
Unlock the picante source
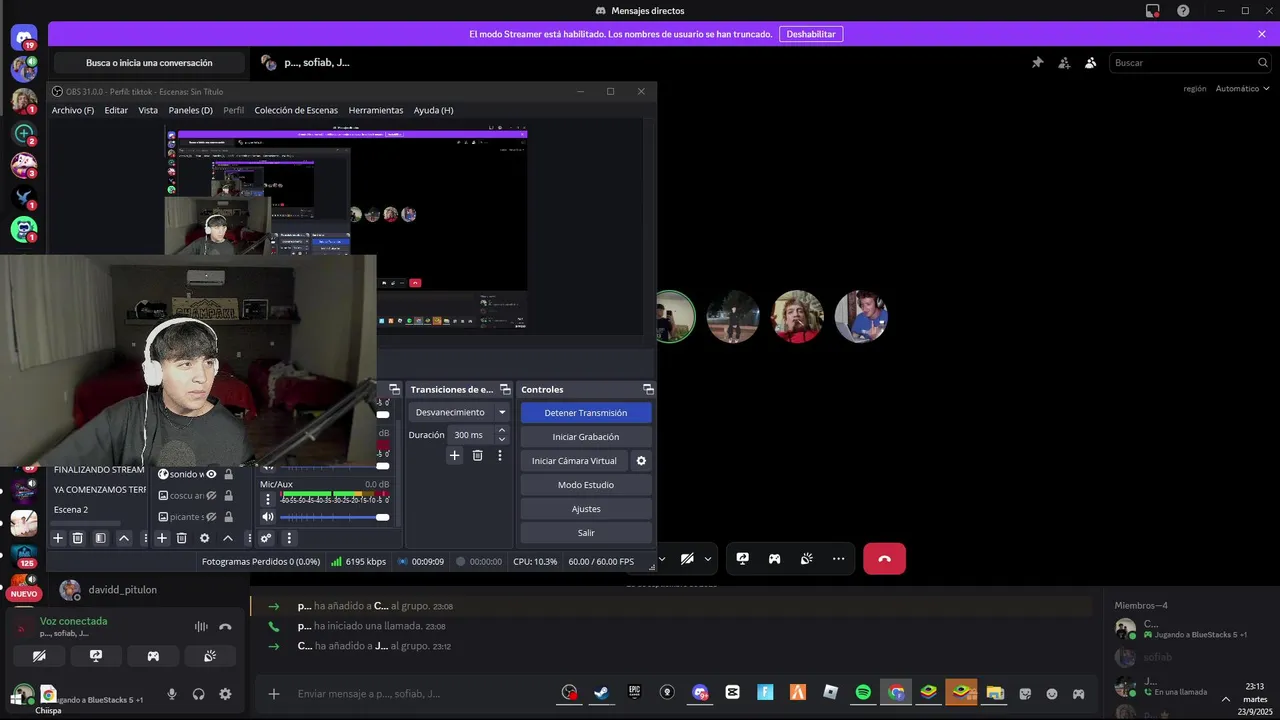pos(228,517)
